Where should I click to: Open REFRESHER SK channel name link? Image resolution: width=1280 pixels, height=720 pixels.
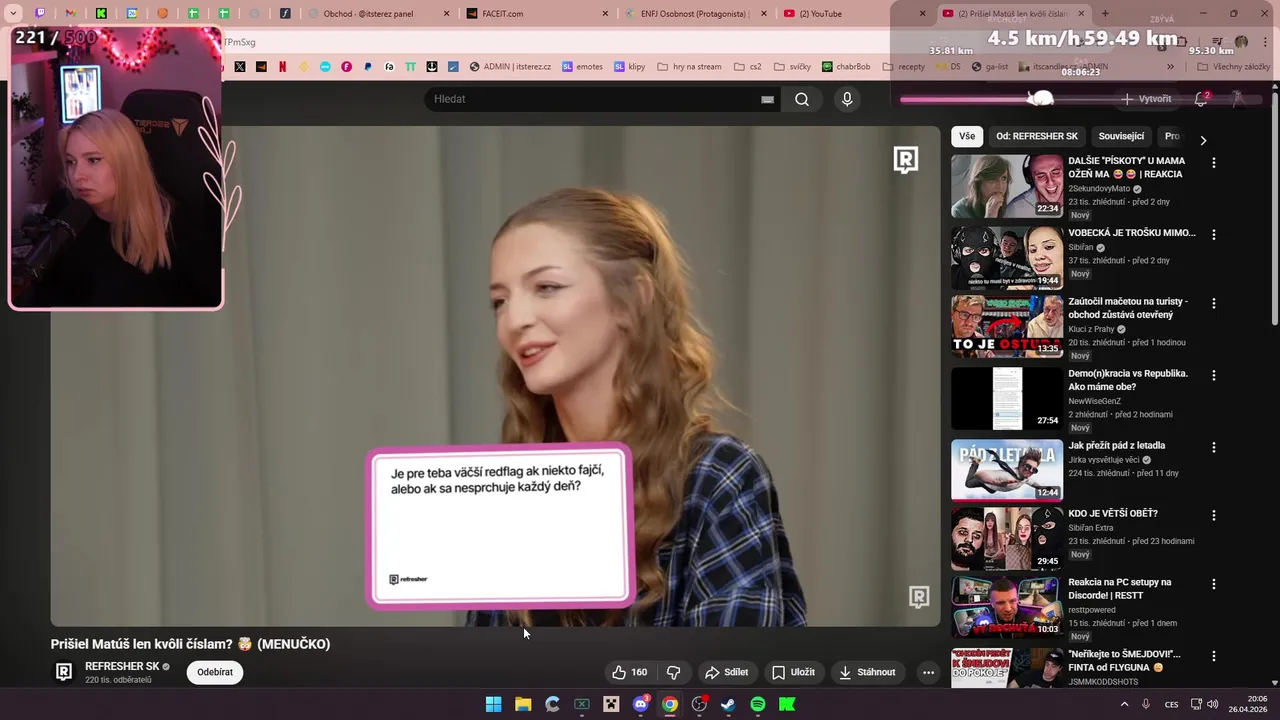pos(122,666)
